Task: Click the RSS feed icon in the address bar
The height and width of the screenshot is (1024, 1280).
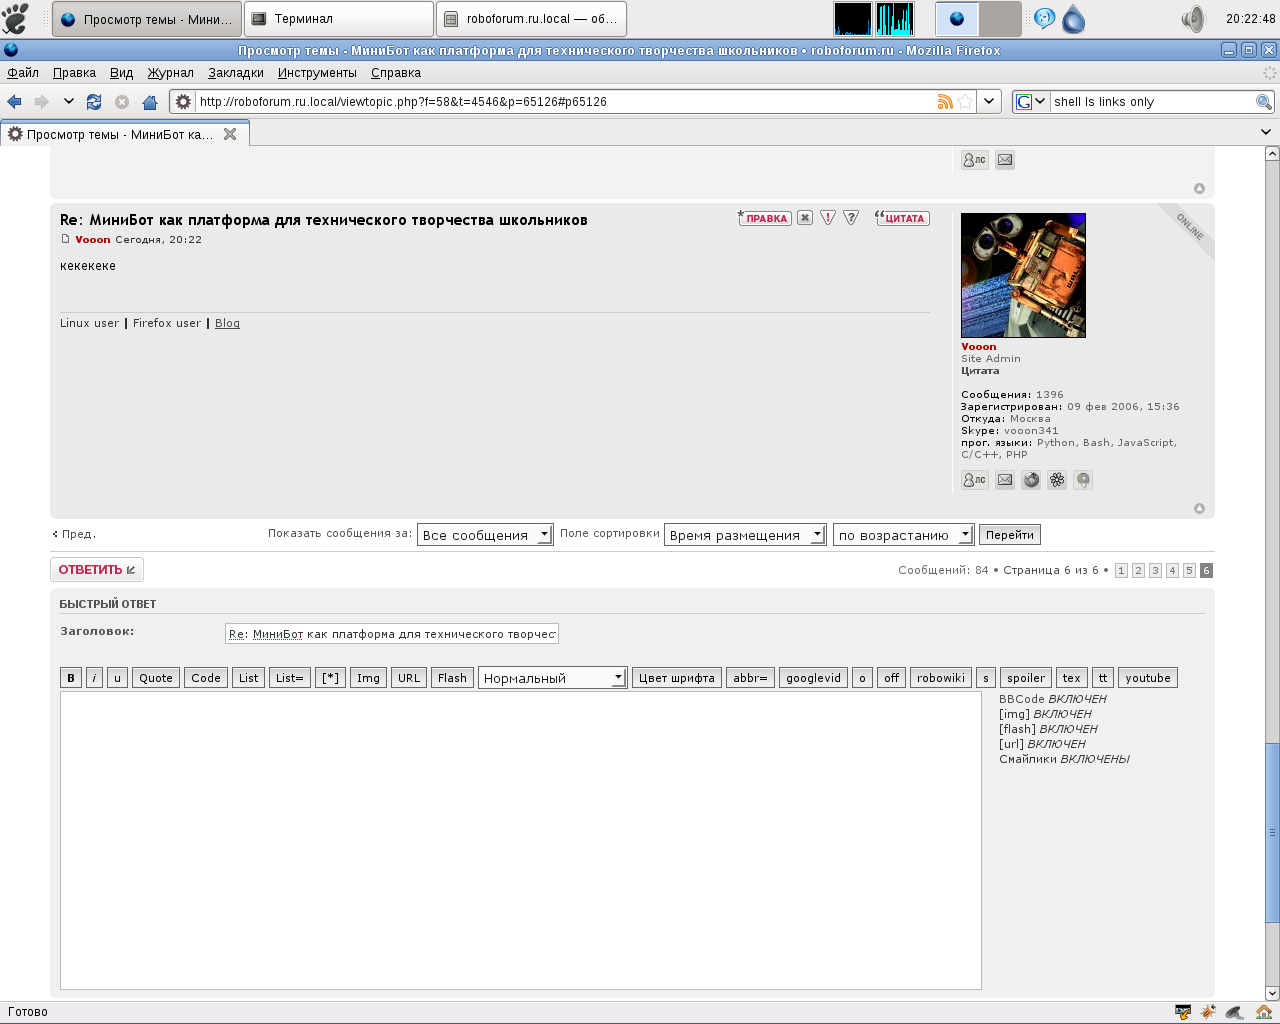Action: click(x=944, y=102)
